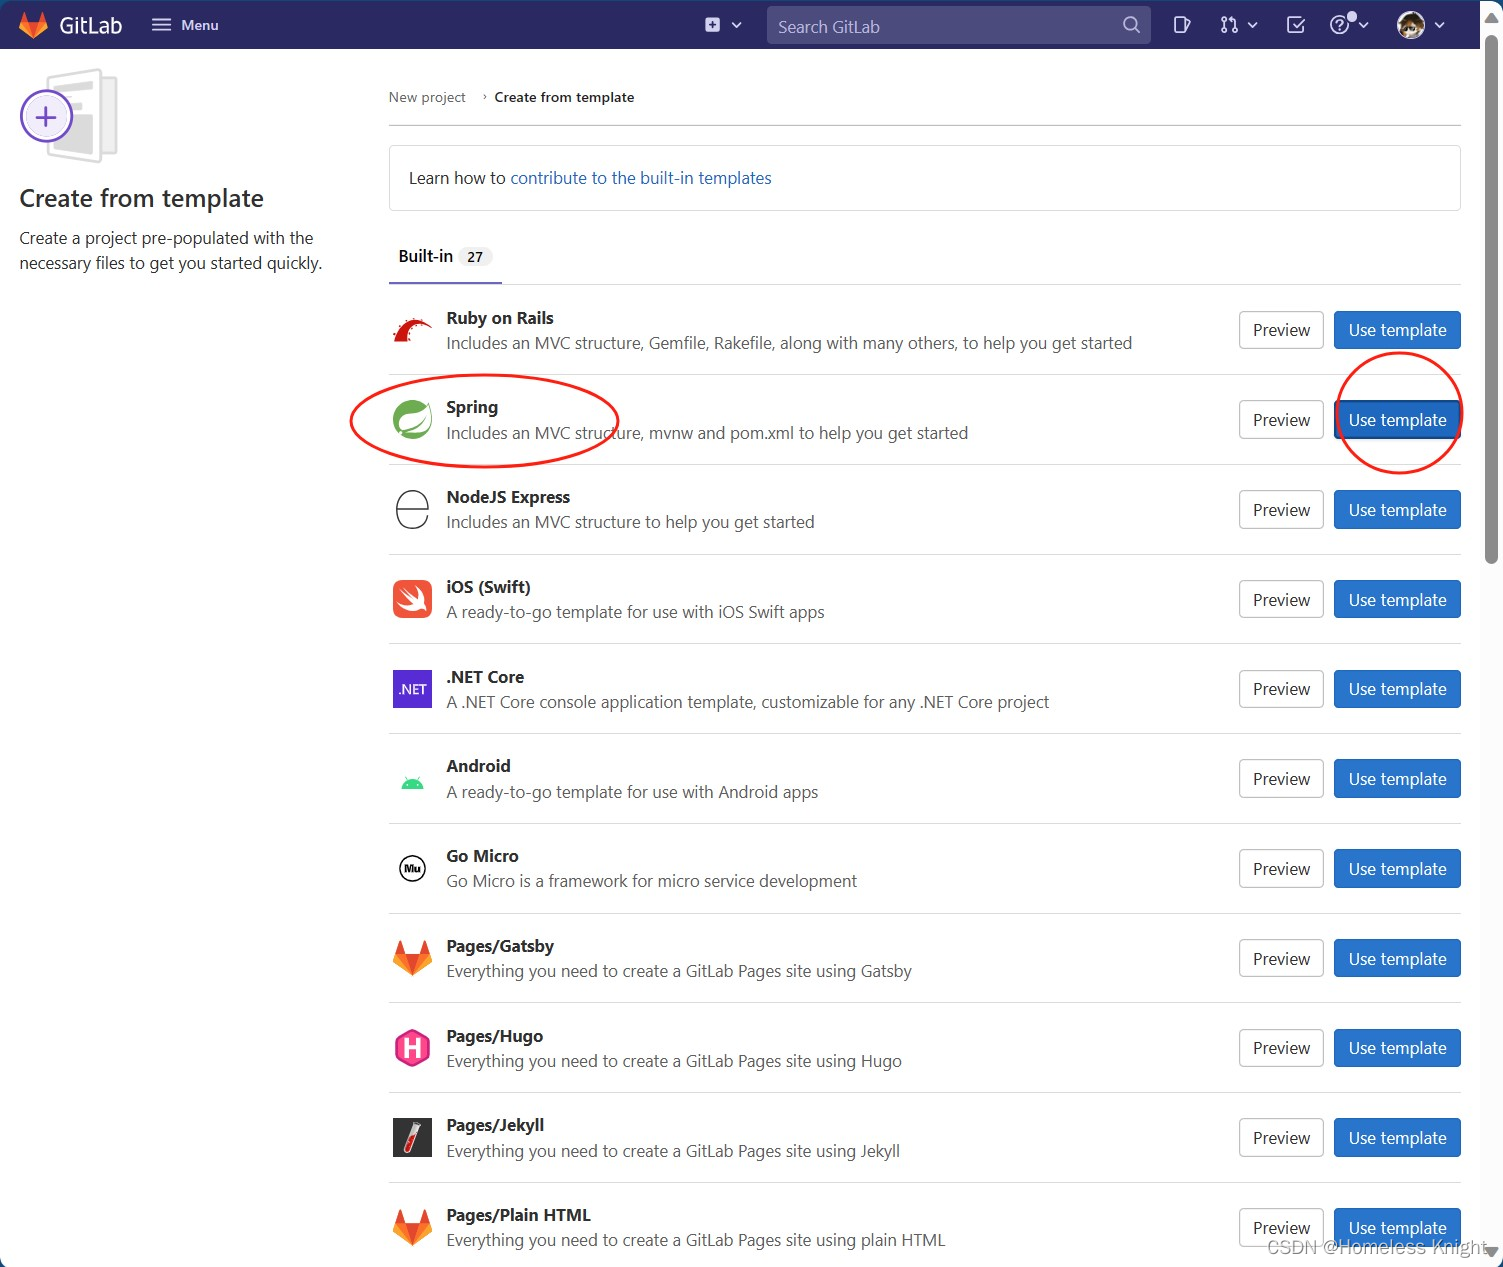Use the iOS (Swift) template

[x=1397, y=600]
